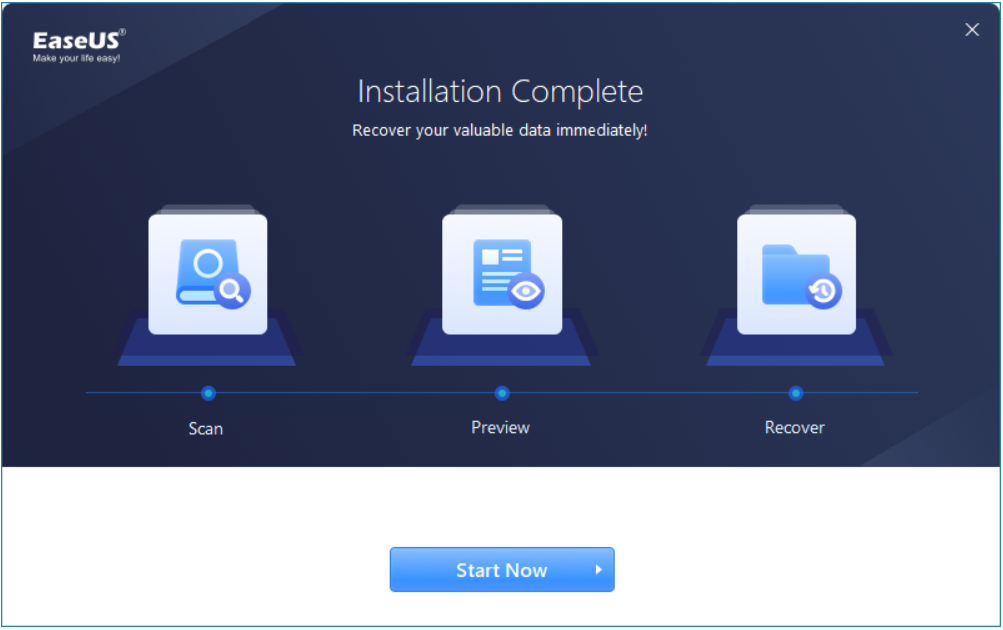Select the Recover step dot
Screen dimensions: 1003x630
click(x=796, y=393)
